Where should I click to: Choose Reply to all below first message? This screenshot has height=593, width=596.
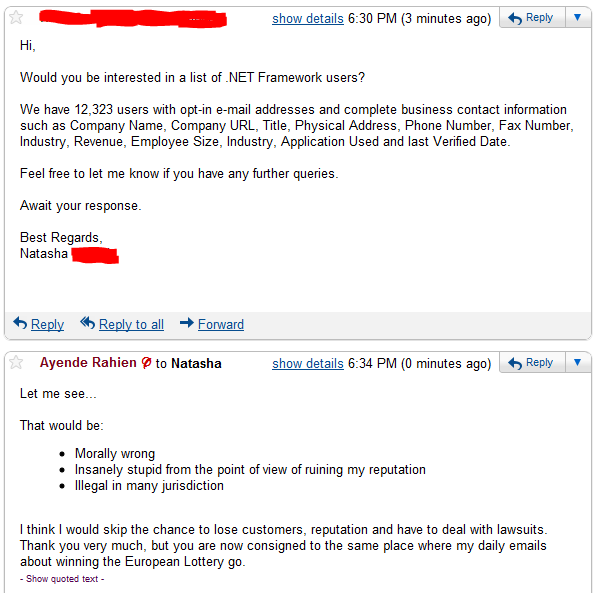click(x=131, y=324)
